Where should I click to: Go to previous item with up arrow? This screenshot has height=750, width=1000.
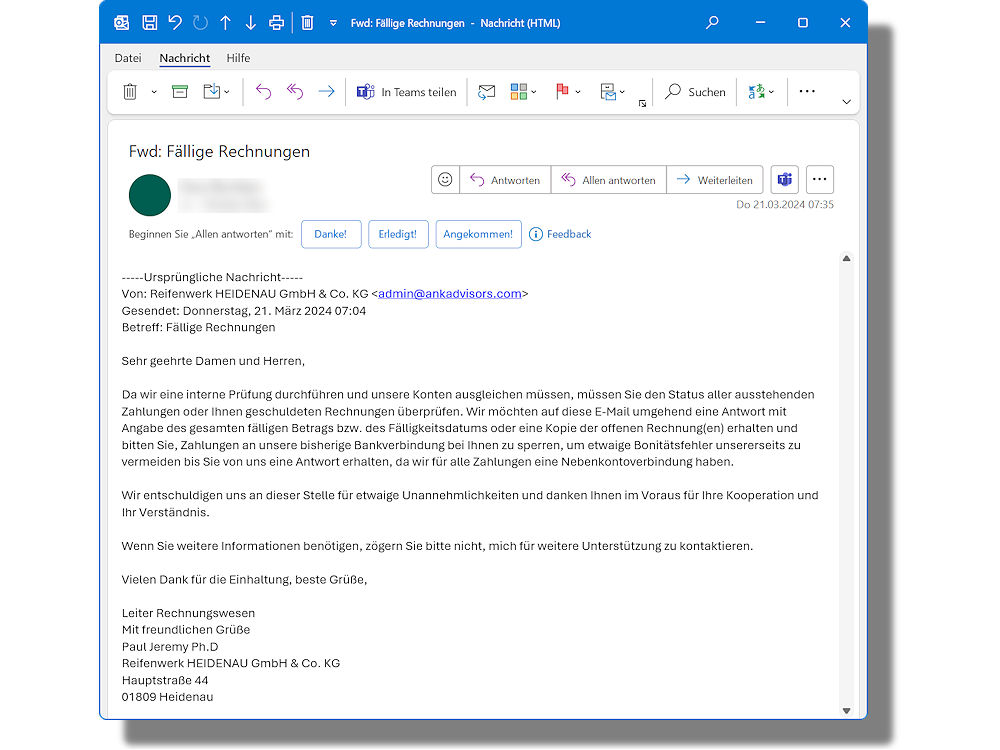coord(225,23)
